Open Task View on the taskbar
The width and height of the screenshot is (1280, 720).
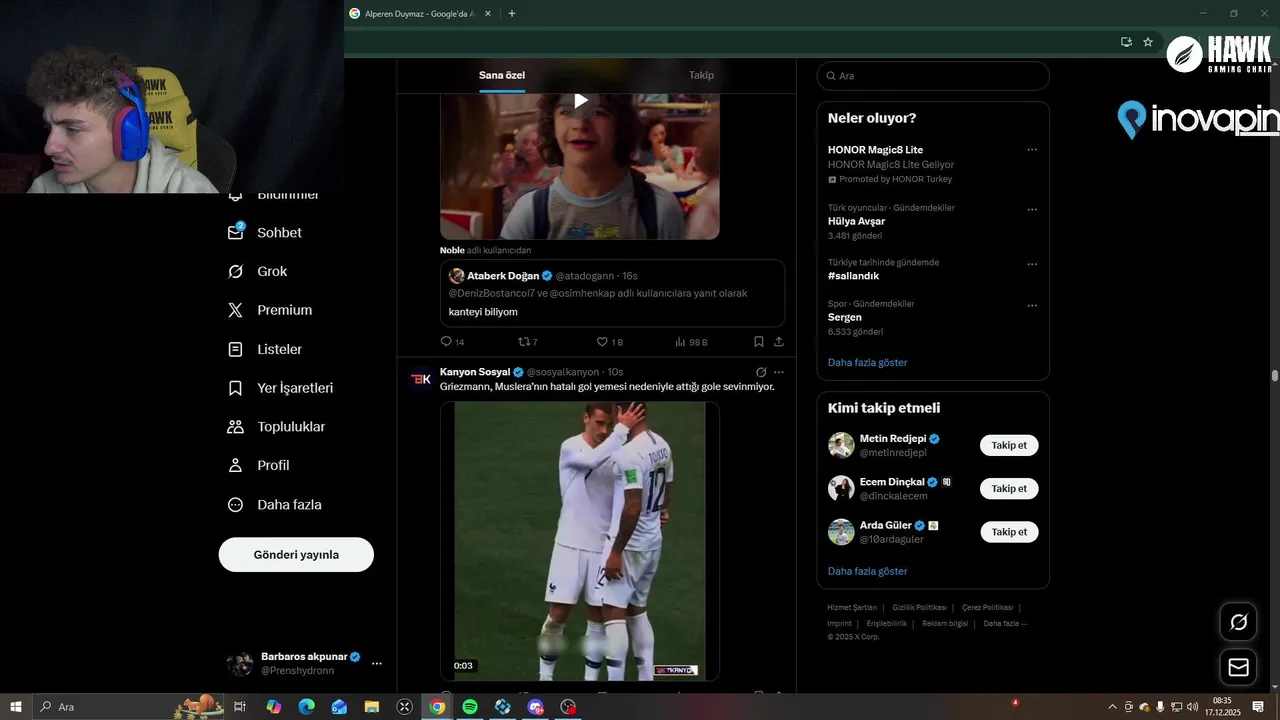(x=240, y=707)
